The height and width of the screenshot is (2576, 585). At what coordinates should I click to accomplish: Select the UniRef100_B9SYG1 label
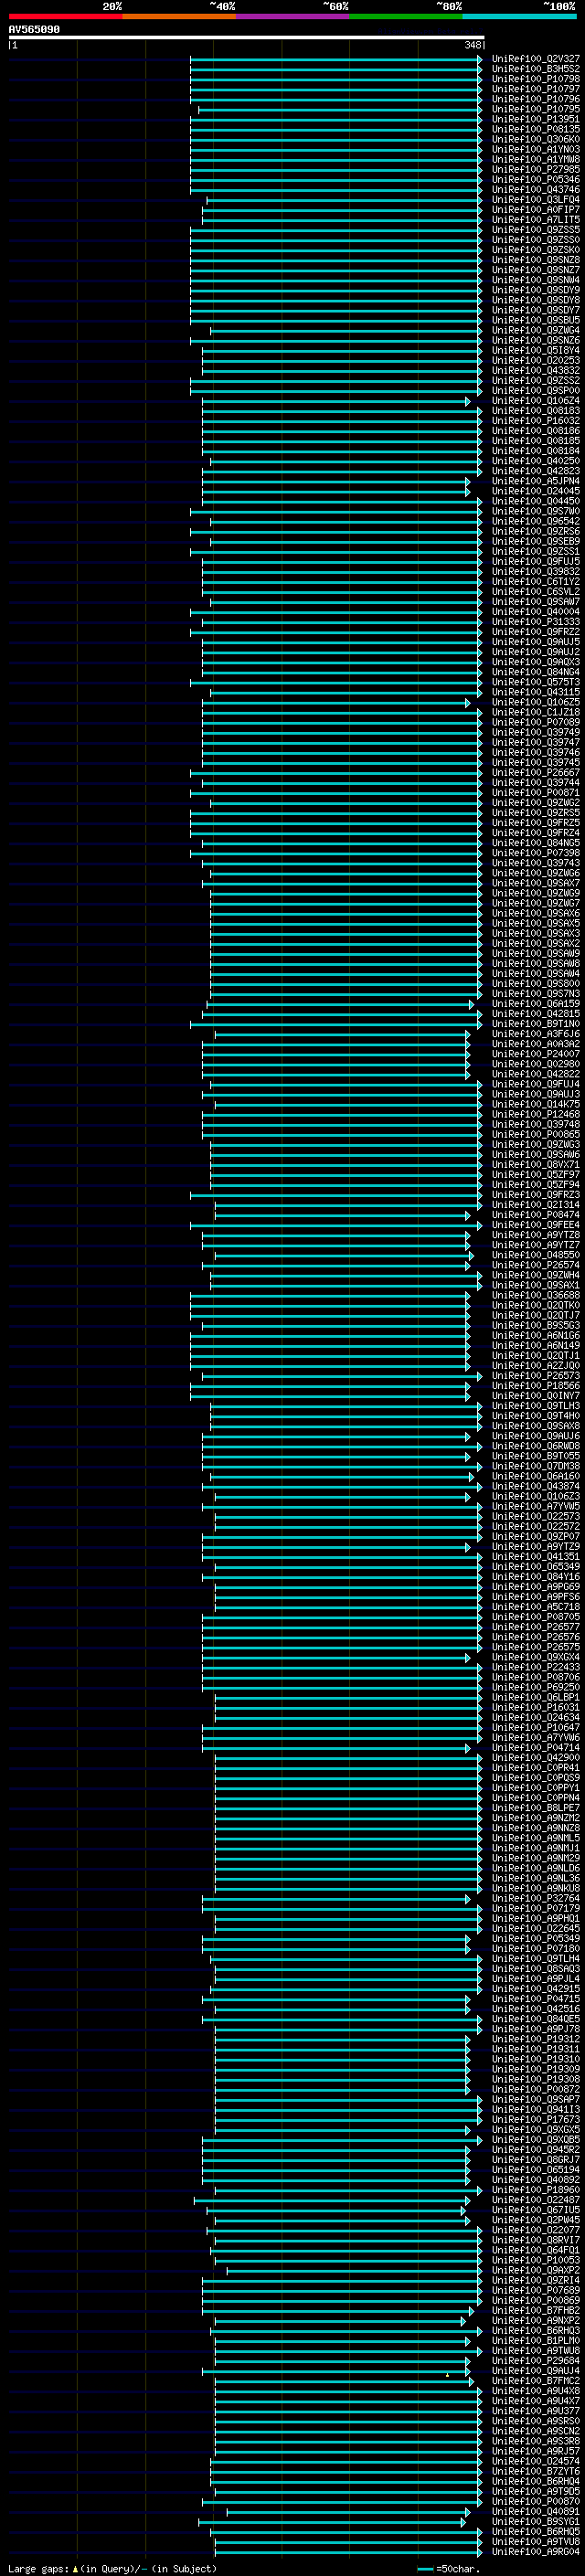click(536, 2521)
